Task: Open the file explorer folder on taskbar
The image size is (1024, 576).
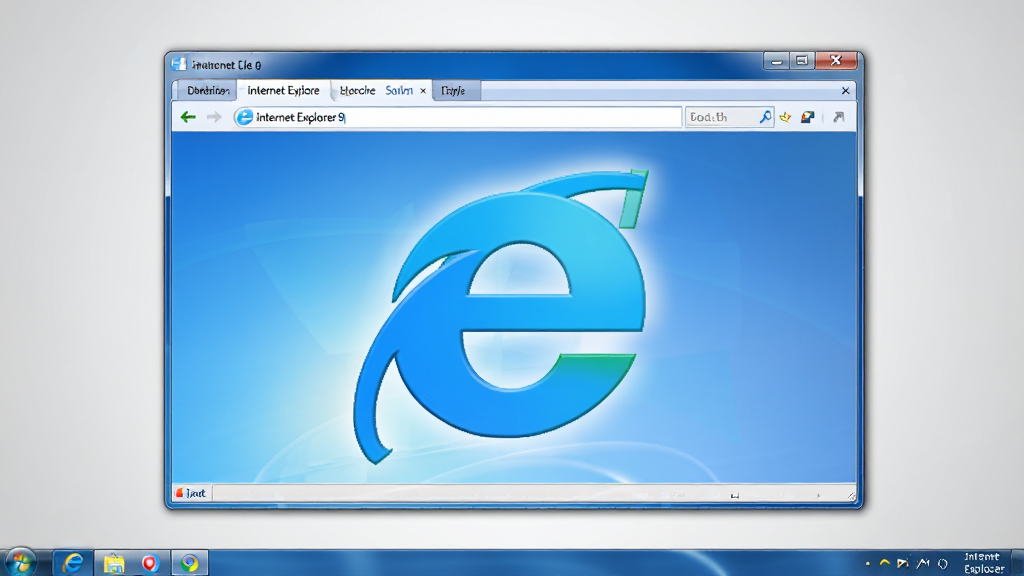Action: [x=114, y=563]
